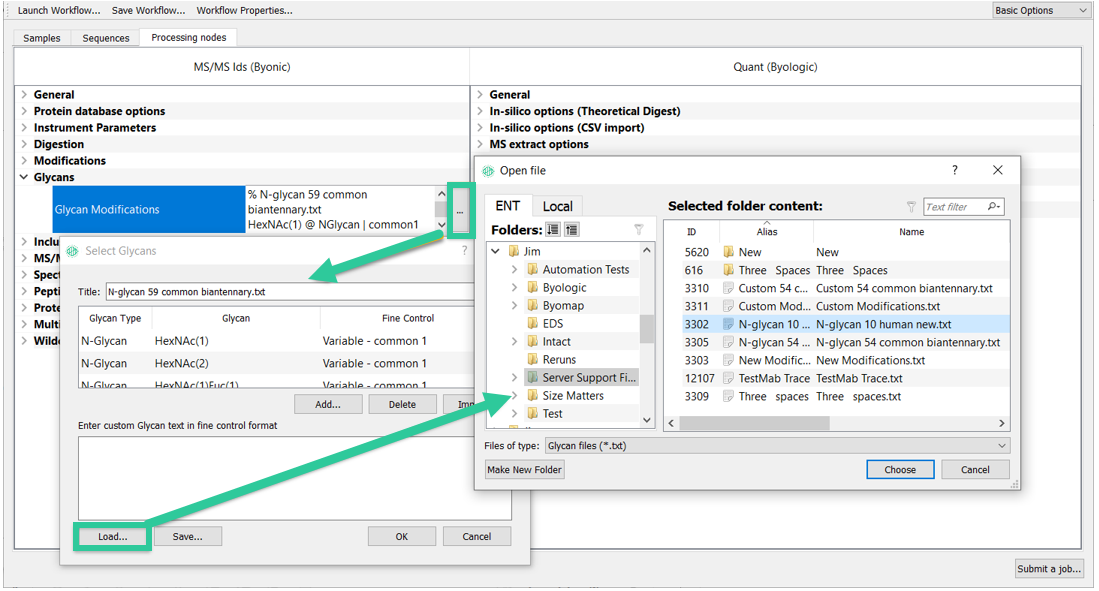The width and height of the screenshot is (1099, 591).
Task: Collapse the Jim folder tree node
Action: (496, 251)
